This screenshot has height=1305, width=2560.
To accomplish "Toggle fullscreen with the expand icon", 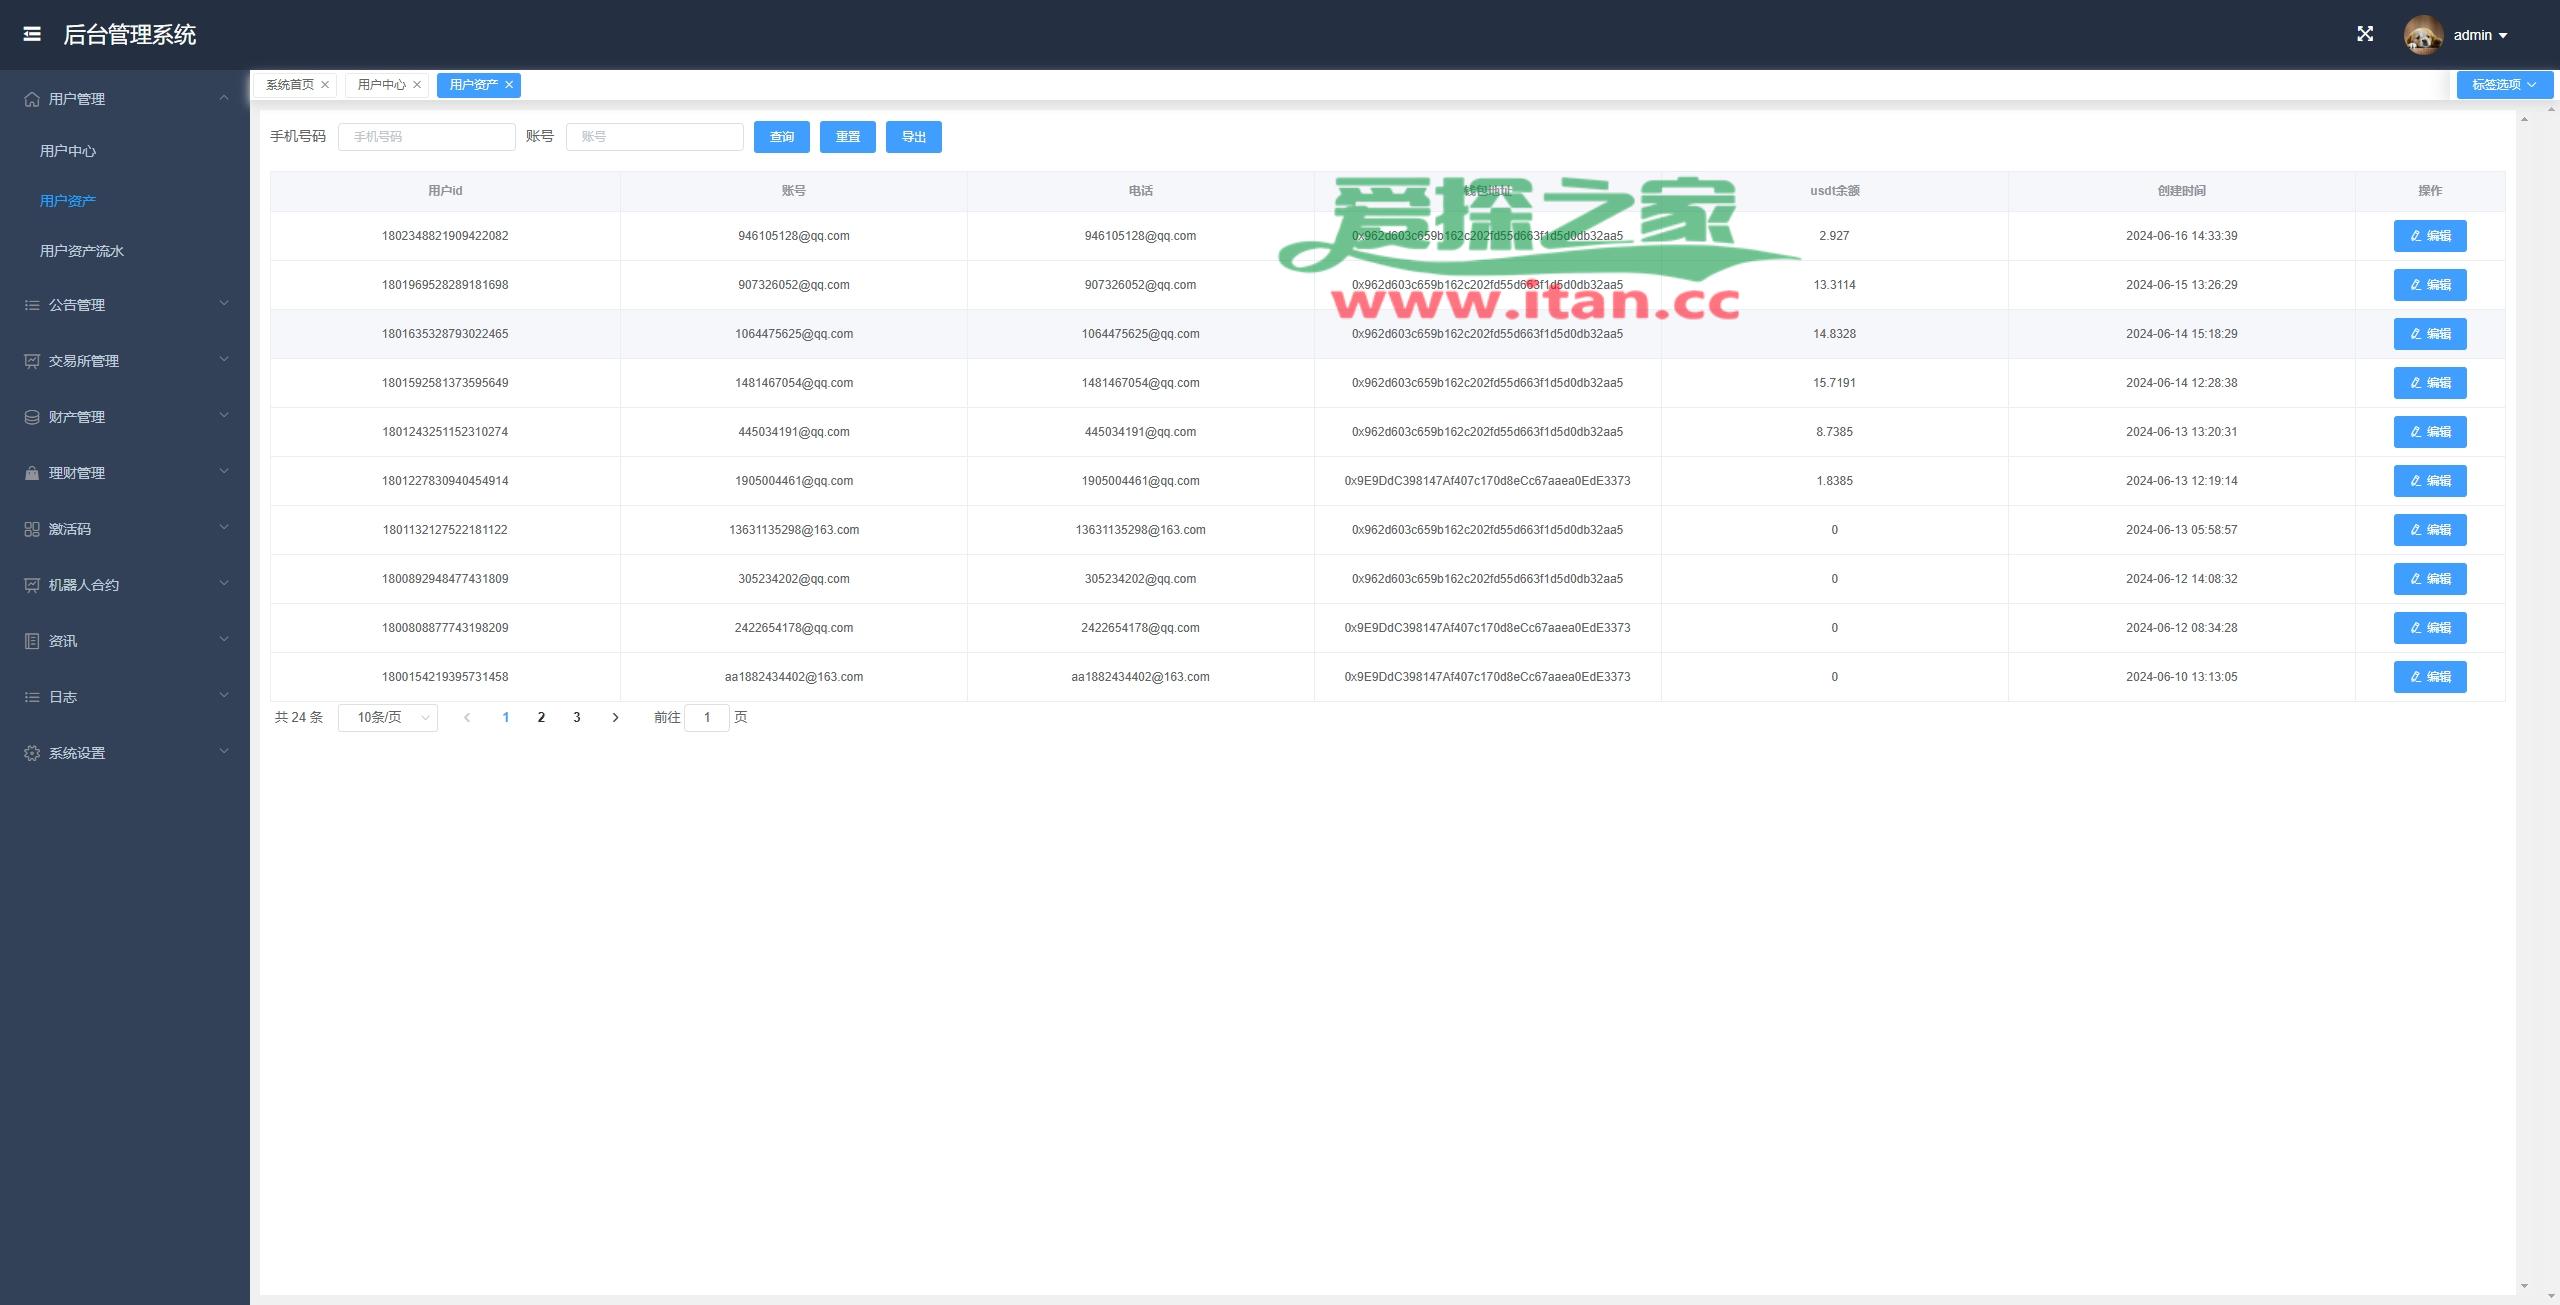I will (2365, 34).
